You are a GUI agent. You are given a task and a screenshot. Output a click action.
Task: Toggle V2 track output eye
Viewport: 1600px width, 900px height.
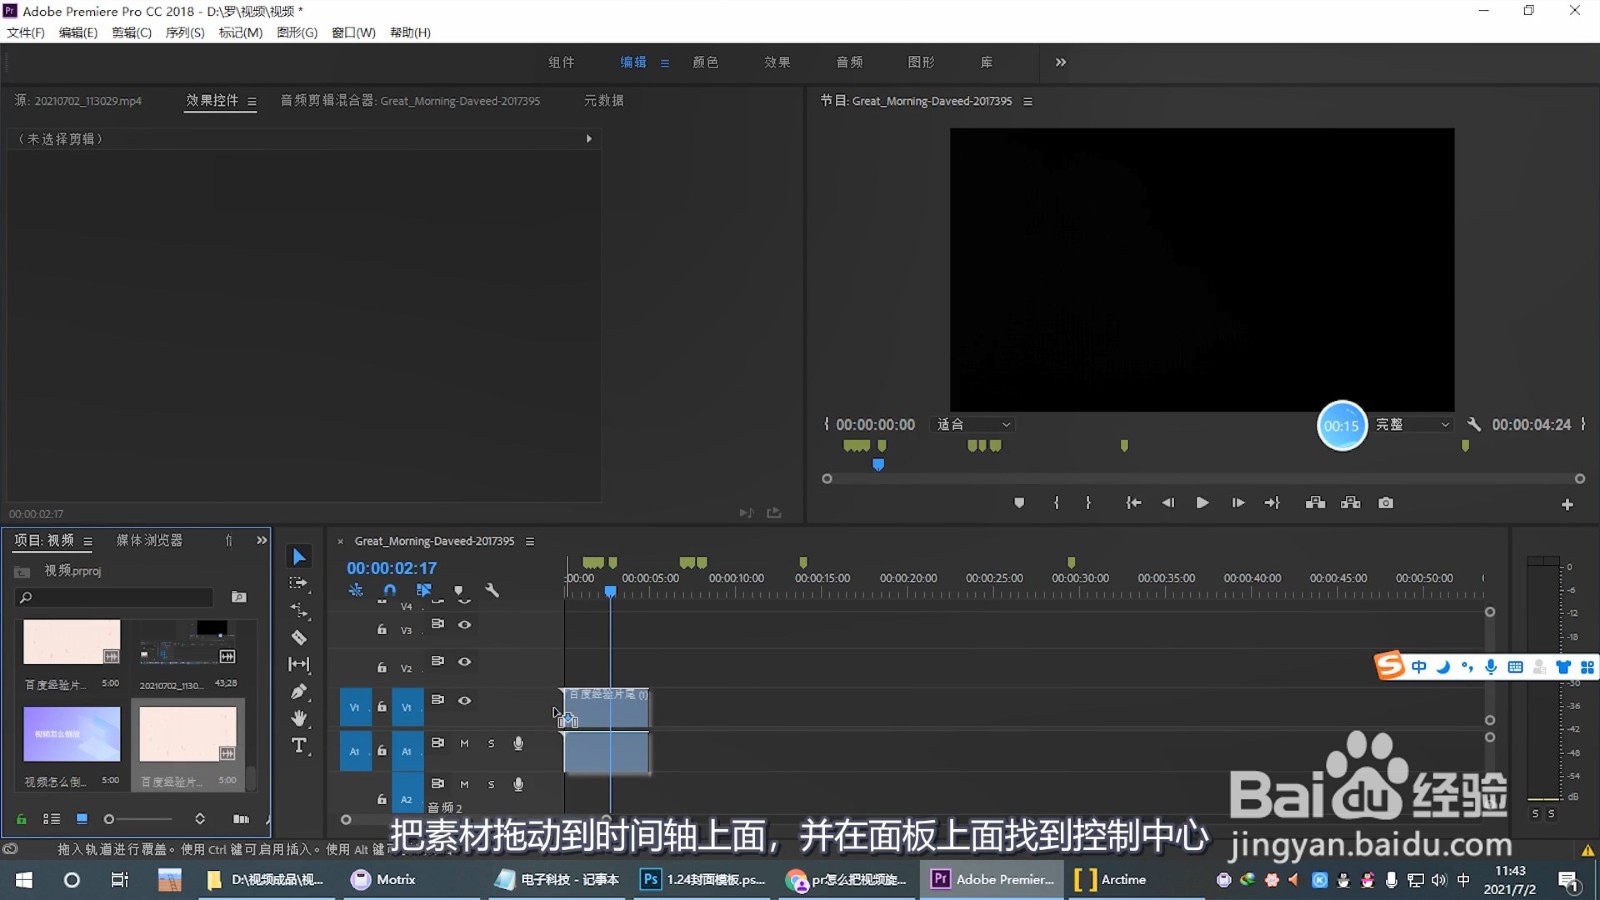(464, 662)
